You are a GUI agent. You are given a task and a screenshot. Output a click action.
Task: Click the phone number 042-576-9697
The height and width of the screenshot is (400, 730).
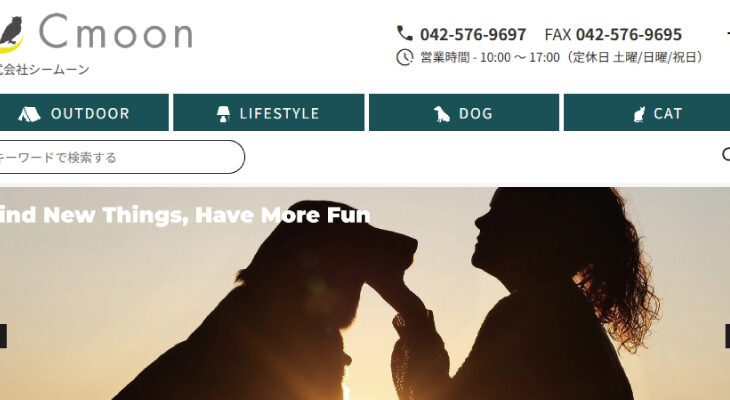[473, 34]
